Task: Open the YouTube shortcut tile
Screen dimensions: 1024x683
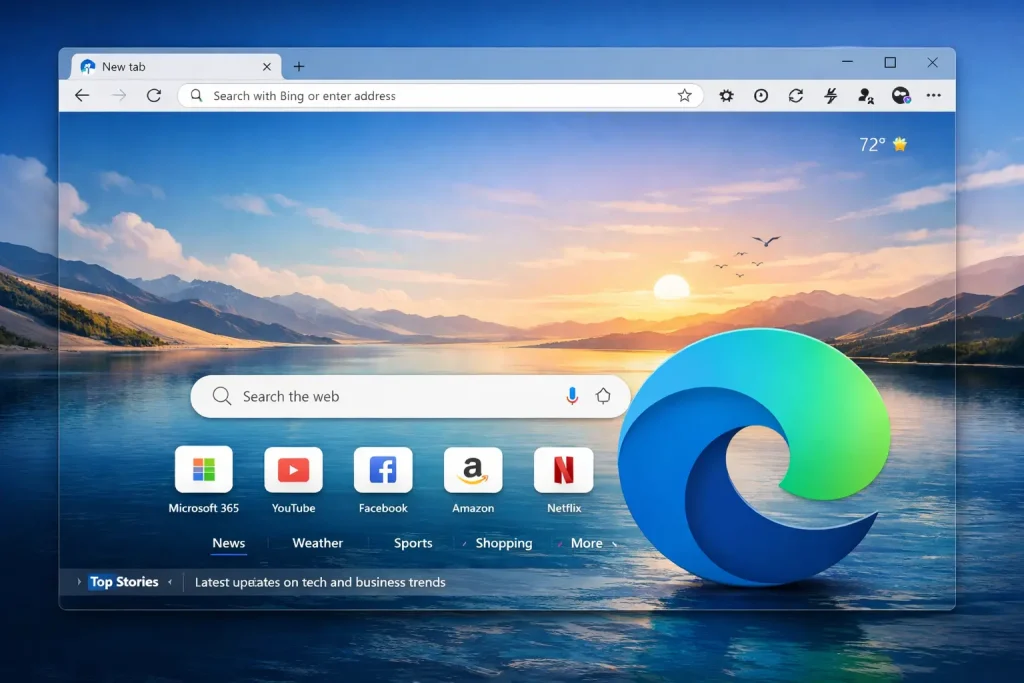Action: (x=293, y=469)
